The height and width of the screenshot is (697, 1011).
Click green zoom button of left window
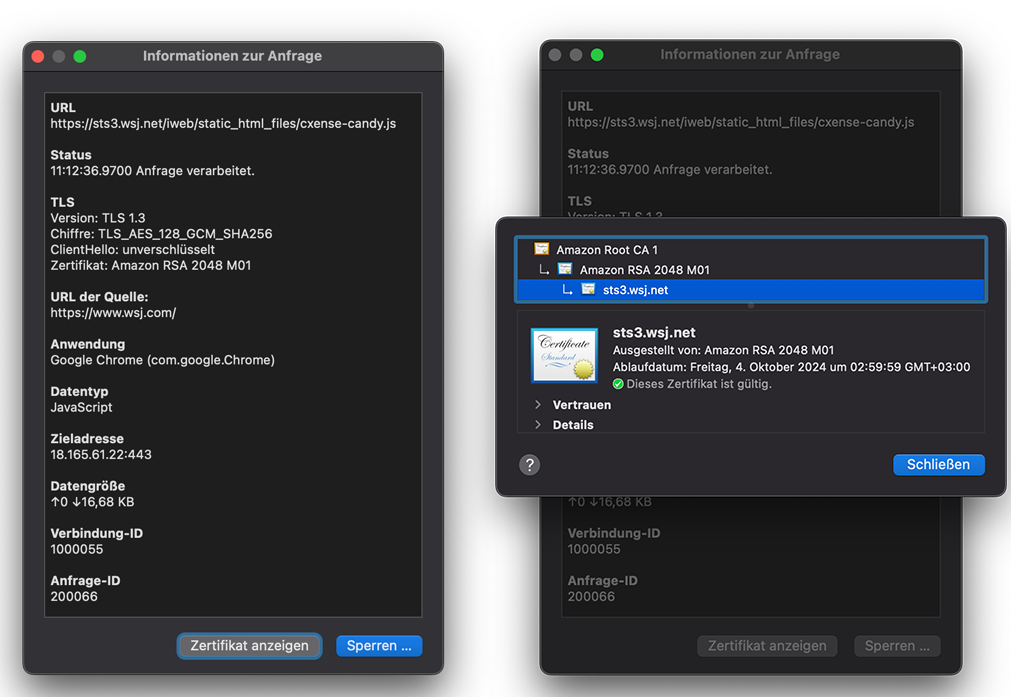[x=80, y=56]
